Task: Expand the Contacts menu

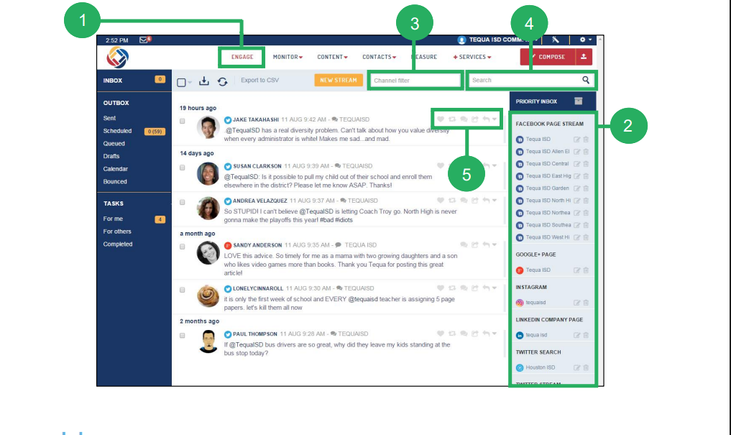Action: click(x=379, y=57)
